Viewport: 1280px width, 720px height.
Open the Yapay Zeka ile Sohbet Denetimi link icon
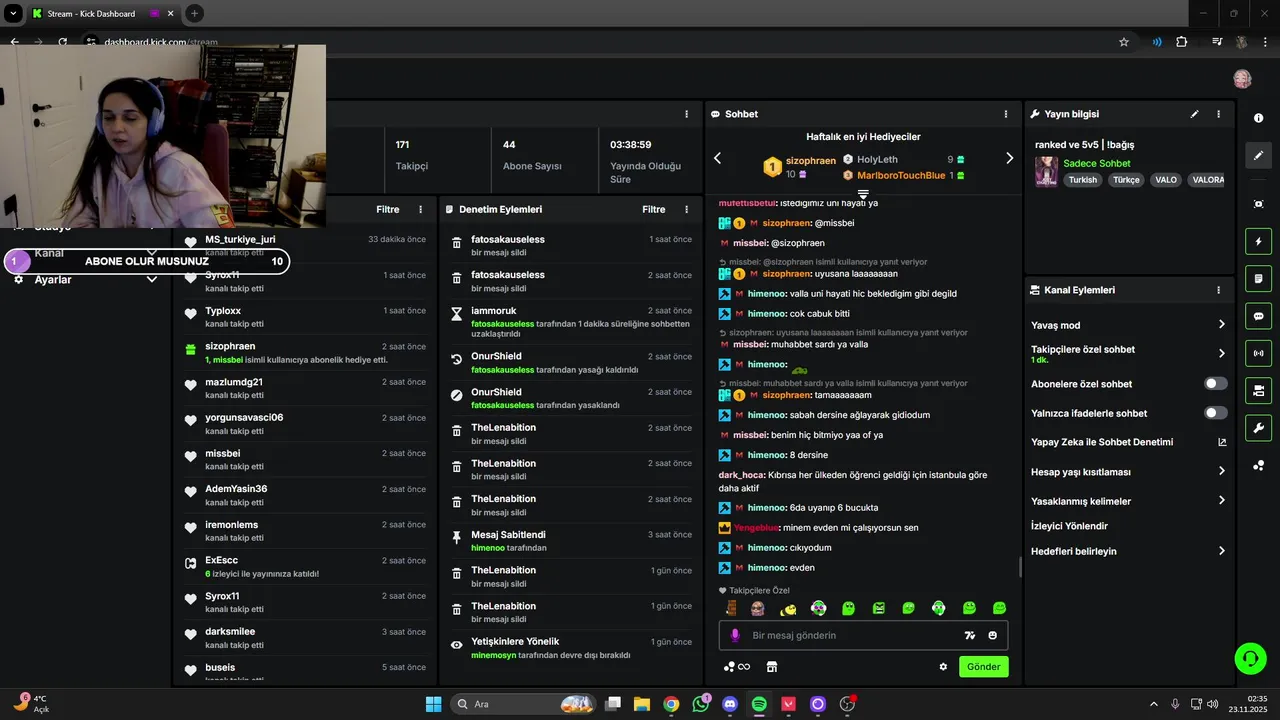[x=1222, y=442]
